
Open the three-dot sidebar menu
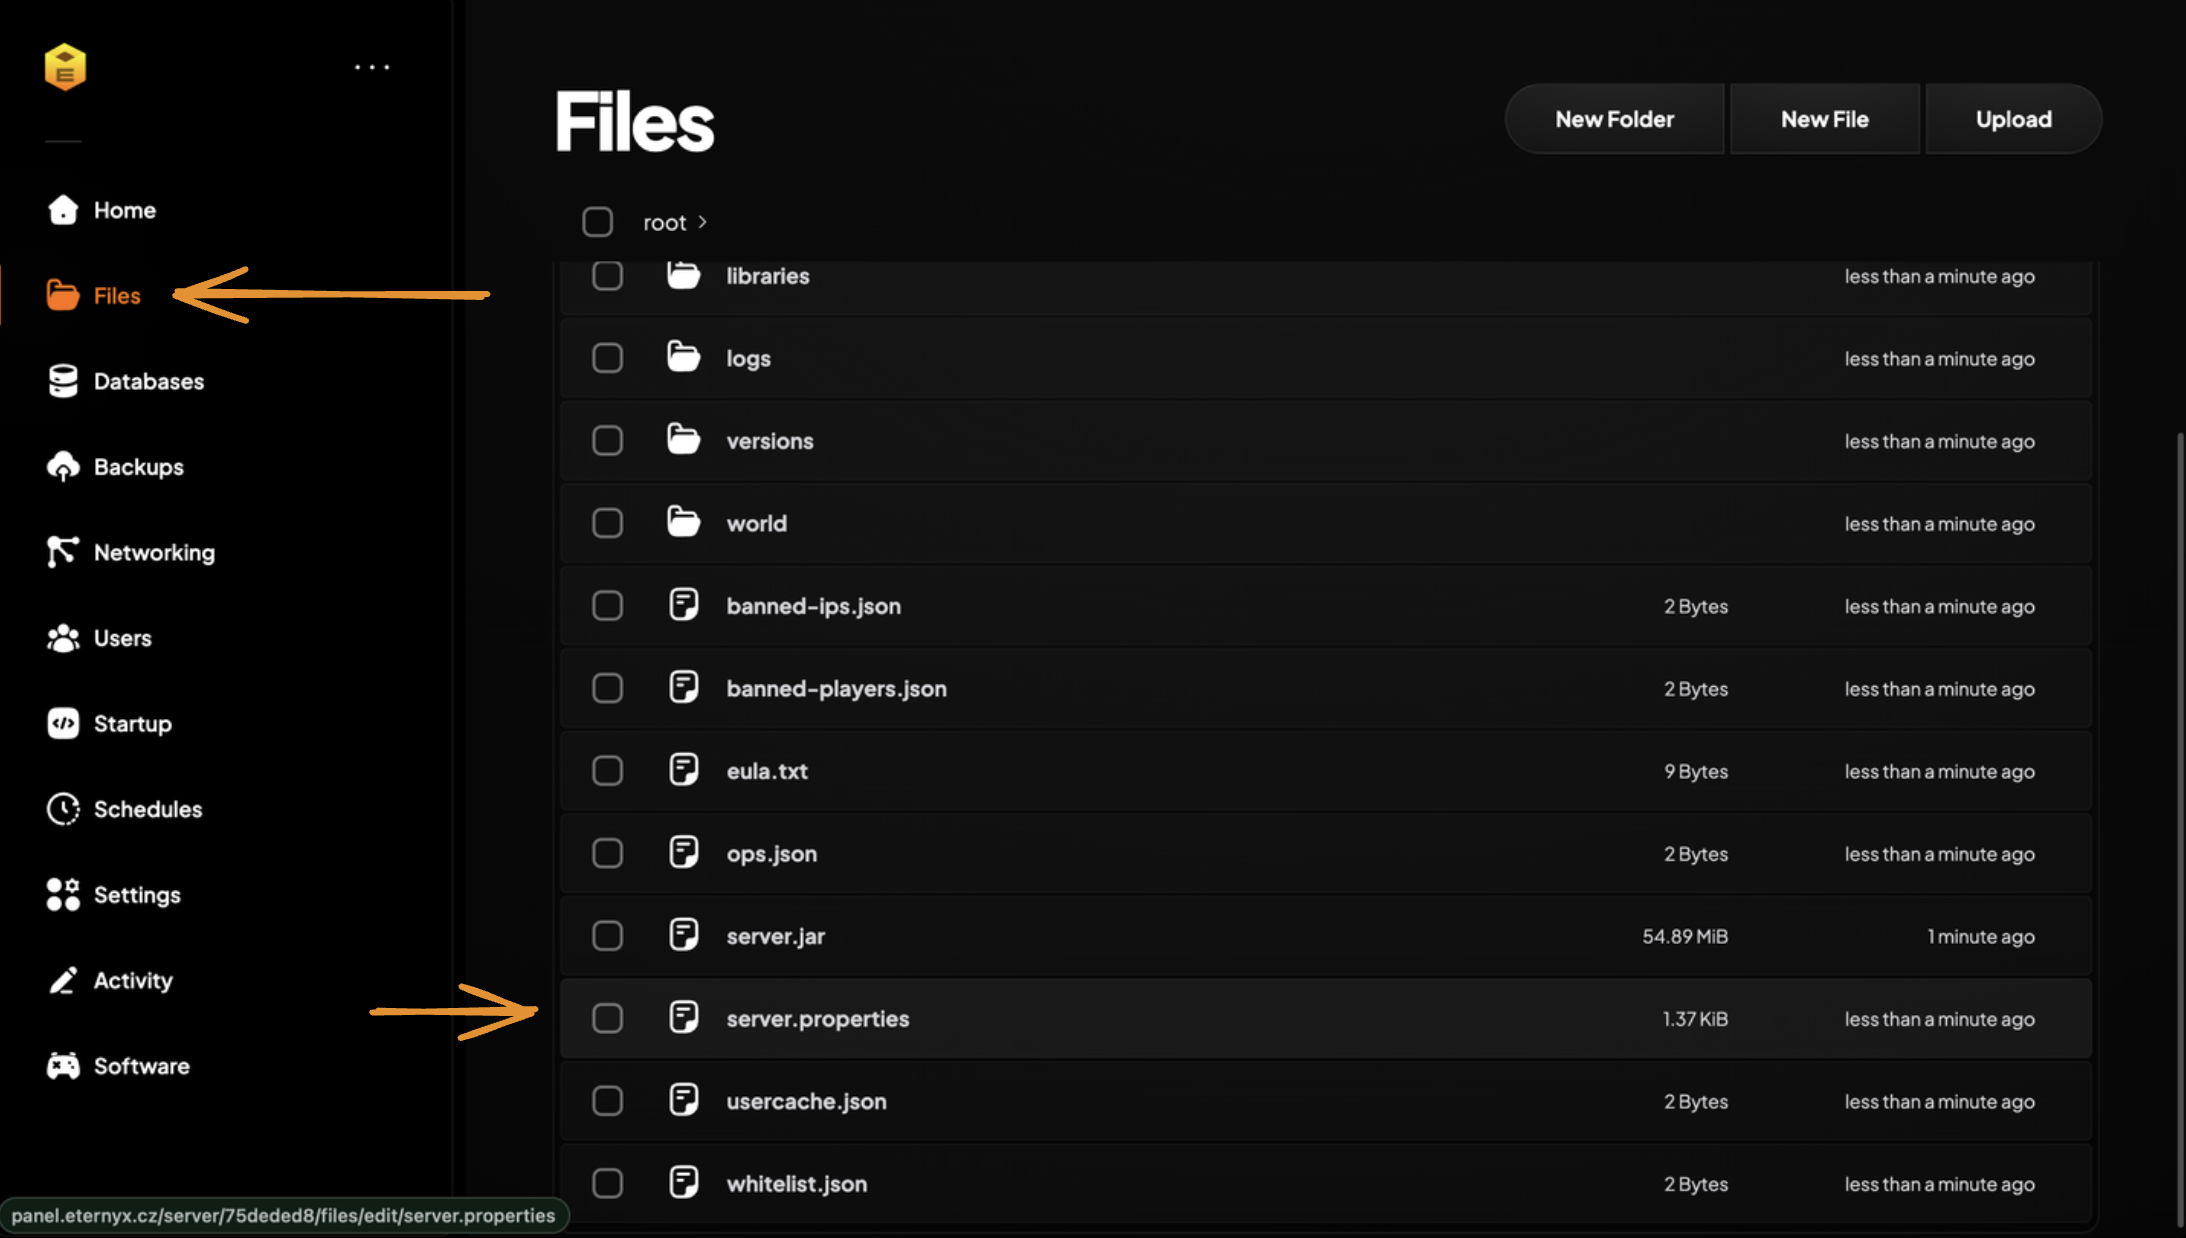(372, 67)
